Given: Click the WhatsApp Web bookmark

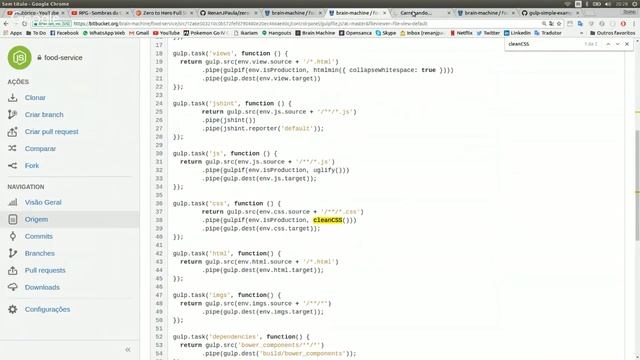Looking at the screenshot, I should 104,33.
